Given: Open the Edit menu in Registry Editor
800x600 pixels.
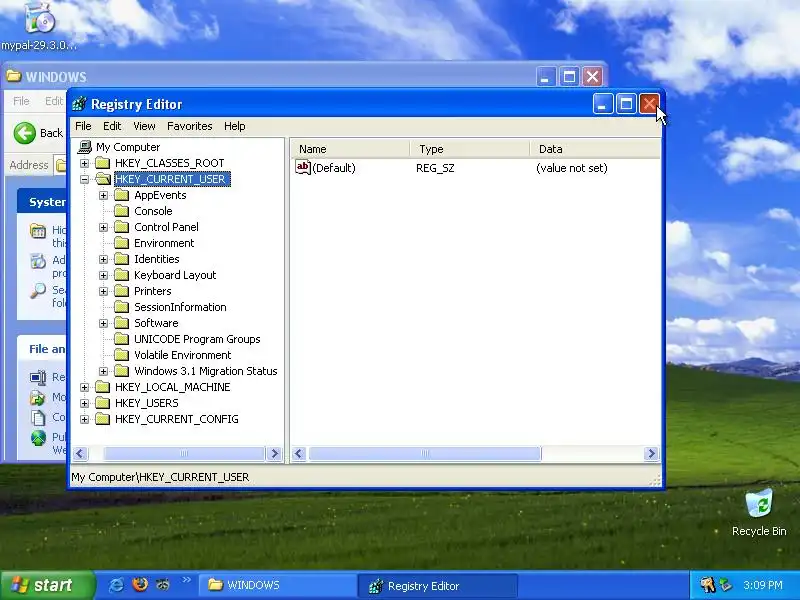Looking at the screenshot, I should 112,126.
